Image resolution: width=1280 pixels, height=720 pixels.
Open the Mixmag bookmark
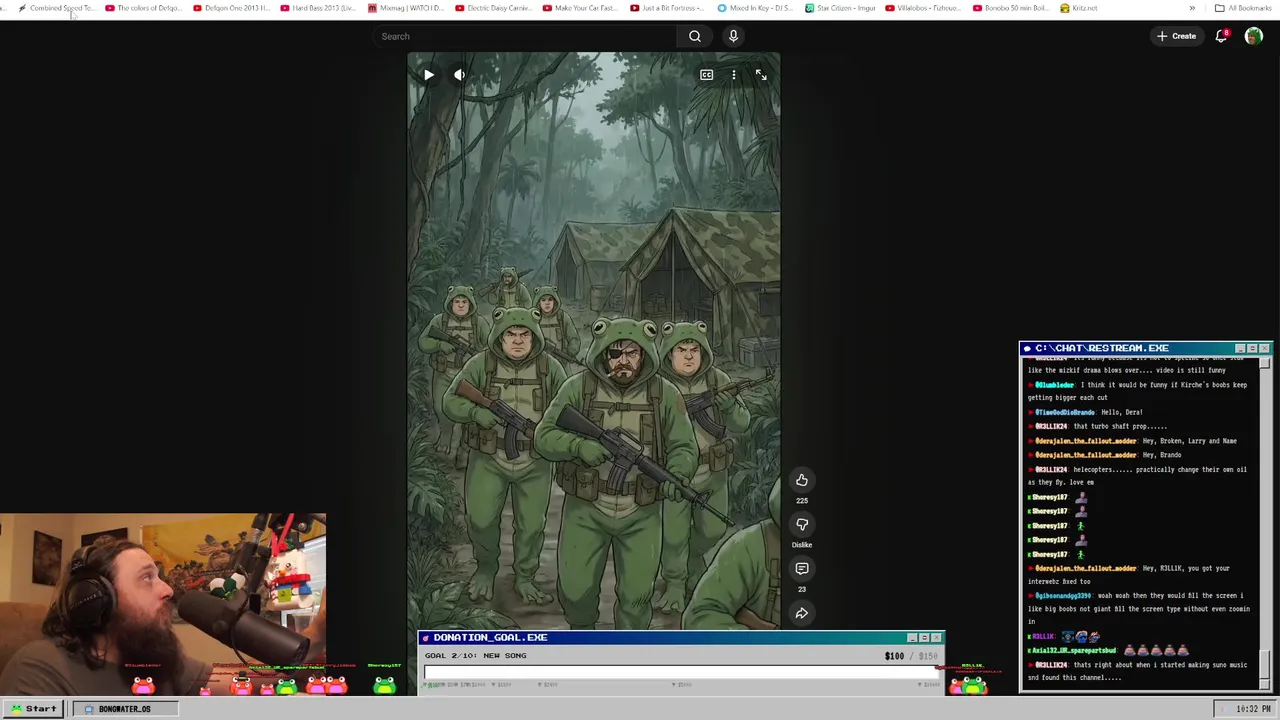point(406,8)
